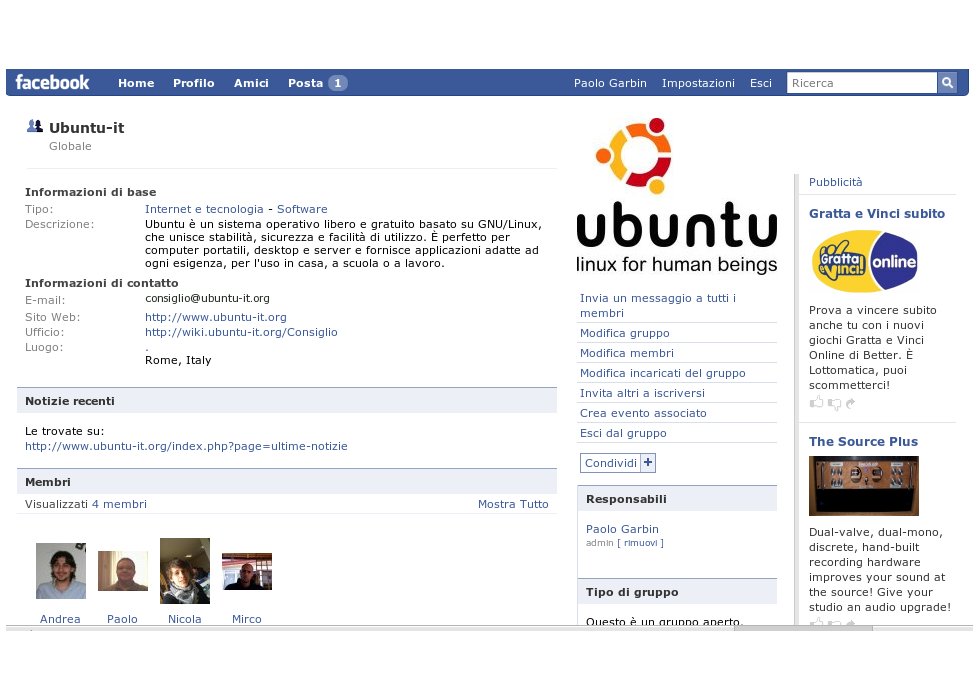Go to Home in the top bar

coord(136,83)
